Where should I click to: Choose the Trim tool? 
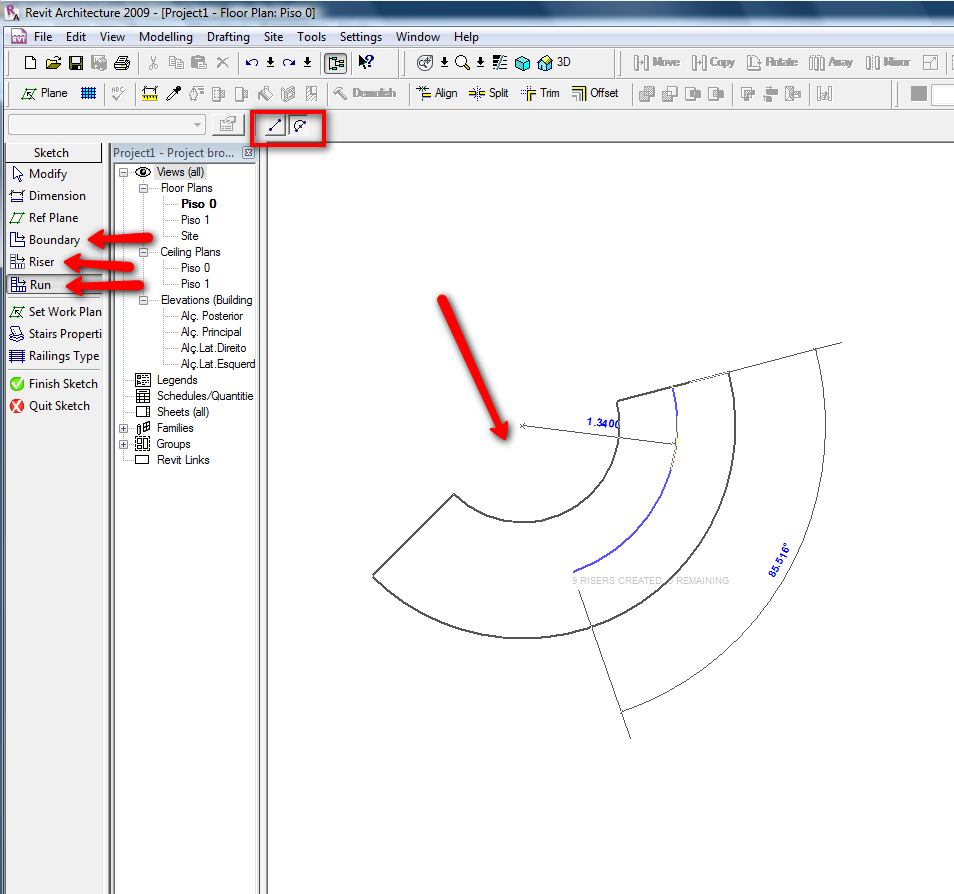coord(540,93)
